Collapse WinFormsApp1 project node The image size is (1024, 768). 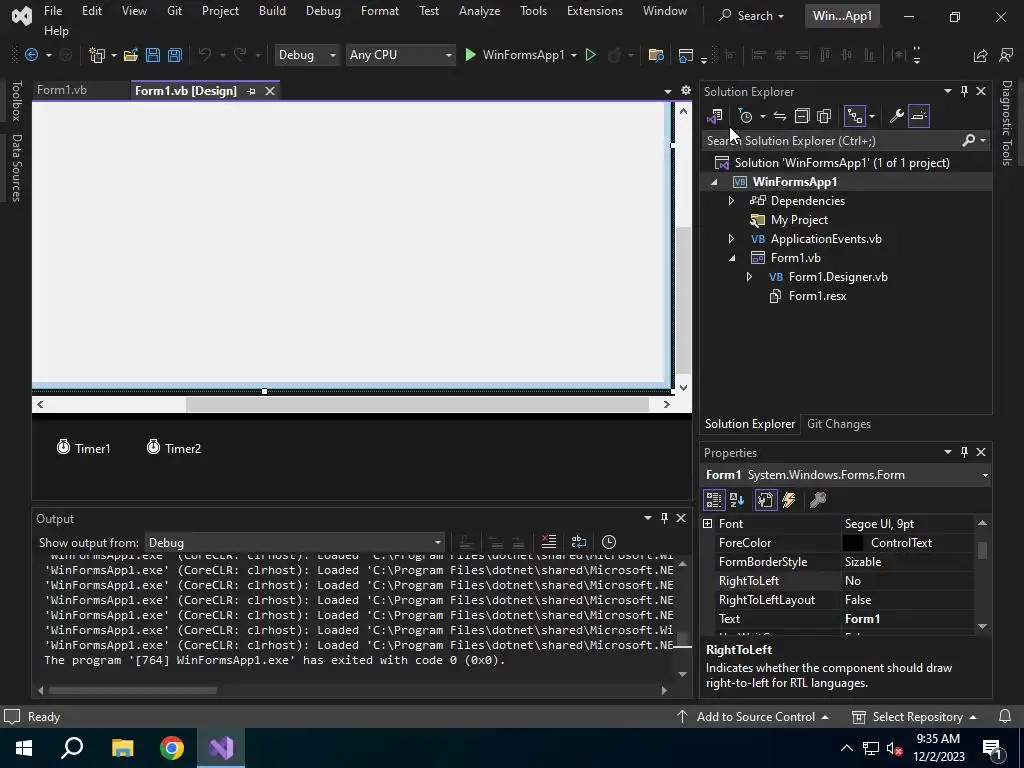tap(714, 182)
